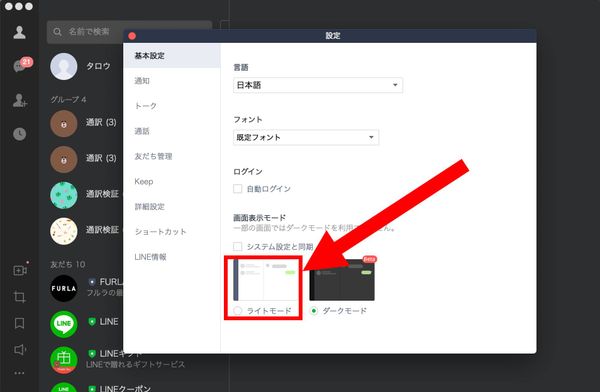Click the light mode preview thumbnail
The image size is (600, 392).
266,280
